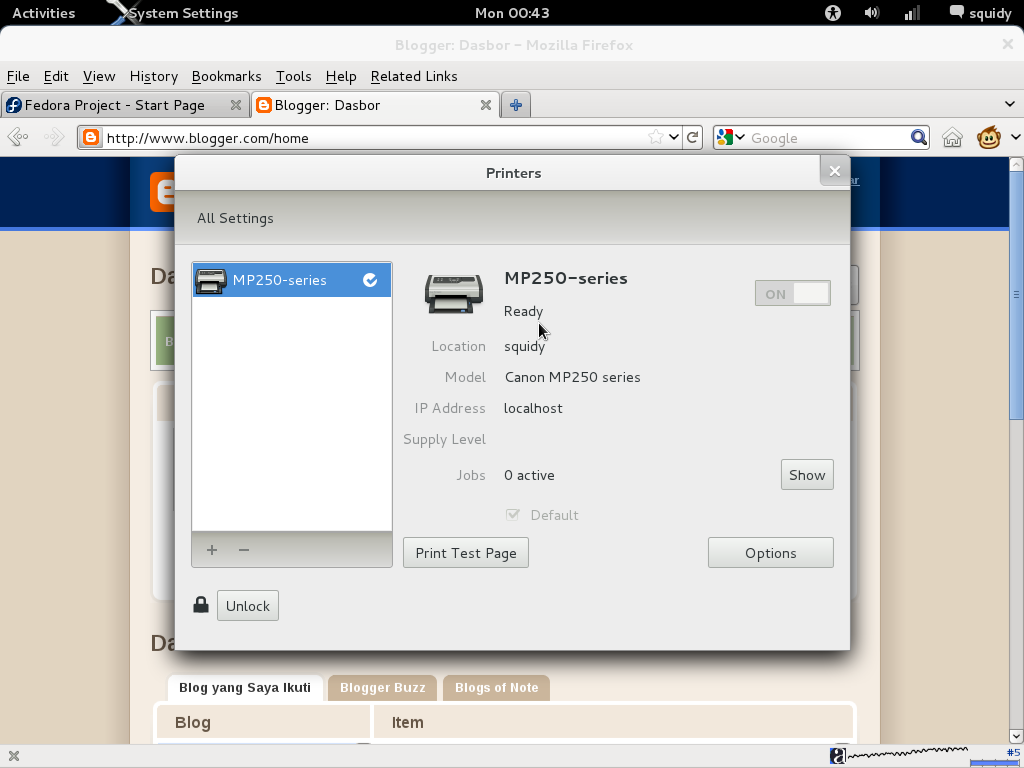
Task: Click the default checkmark badge on MP250-series row
Action: click(x=370, y=280)
